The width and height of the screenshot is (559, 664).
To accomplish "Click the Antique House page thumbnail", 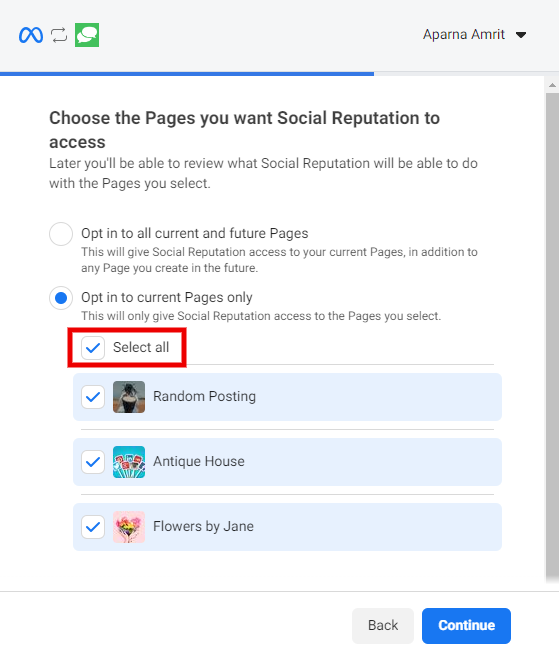I will point(129,462).
